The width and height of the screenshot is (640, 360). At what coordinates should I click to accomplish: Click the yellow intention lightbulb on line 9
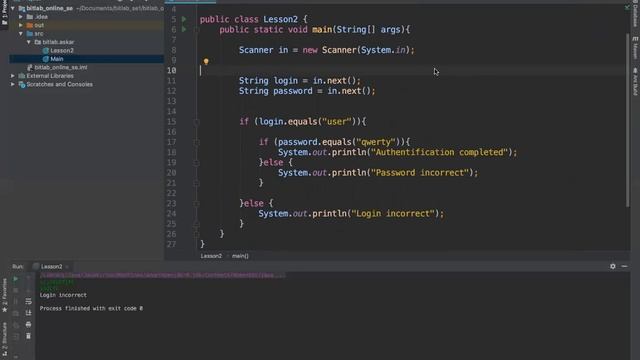206,62
